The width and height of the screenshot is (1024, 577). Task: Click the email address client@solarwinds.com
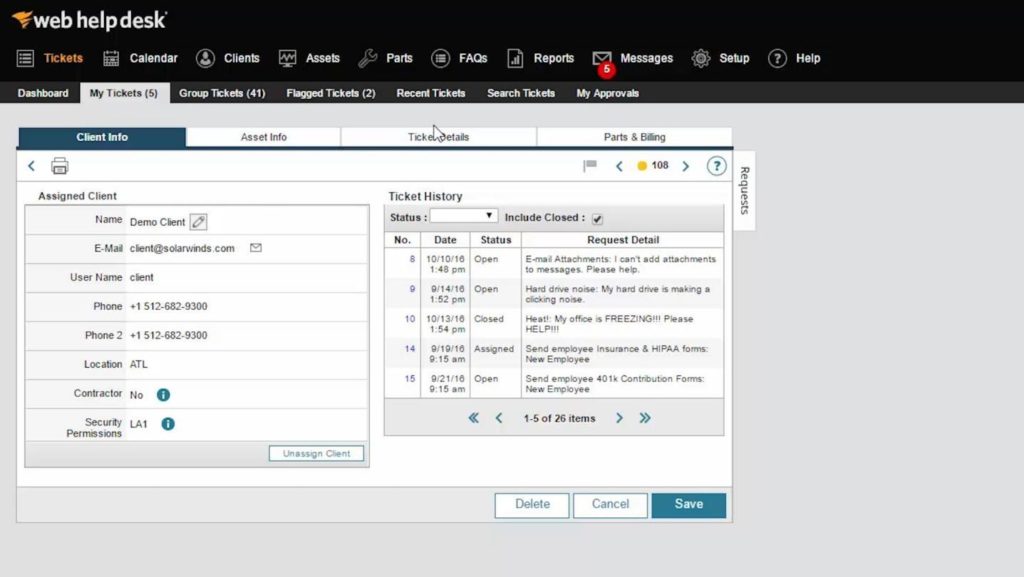coord(182,249)
